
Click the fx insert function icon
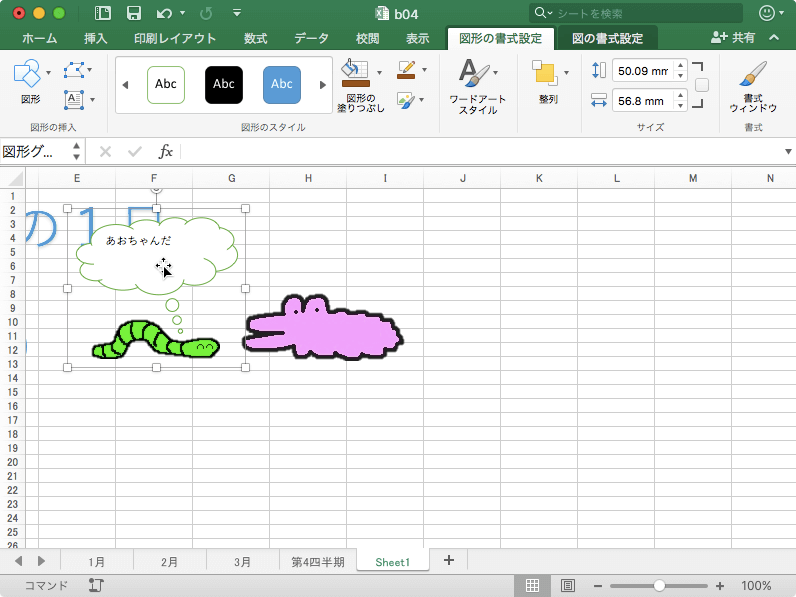click(x=165, y=151)
